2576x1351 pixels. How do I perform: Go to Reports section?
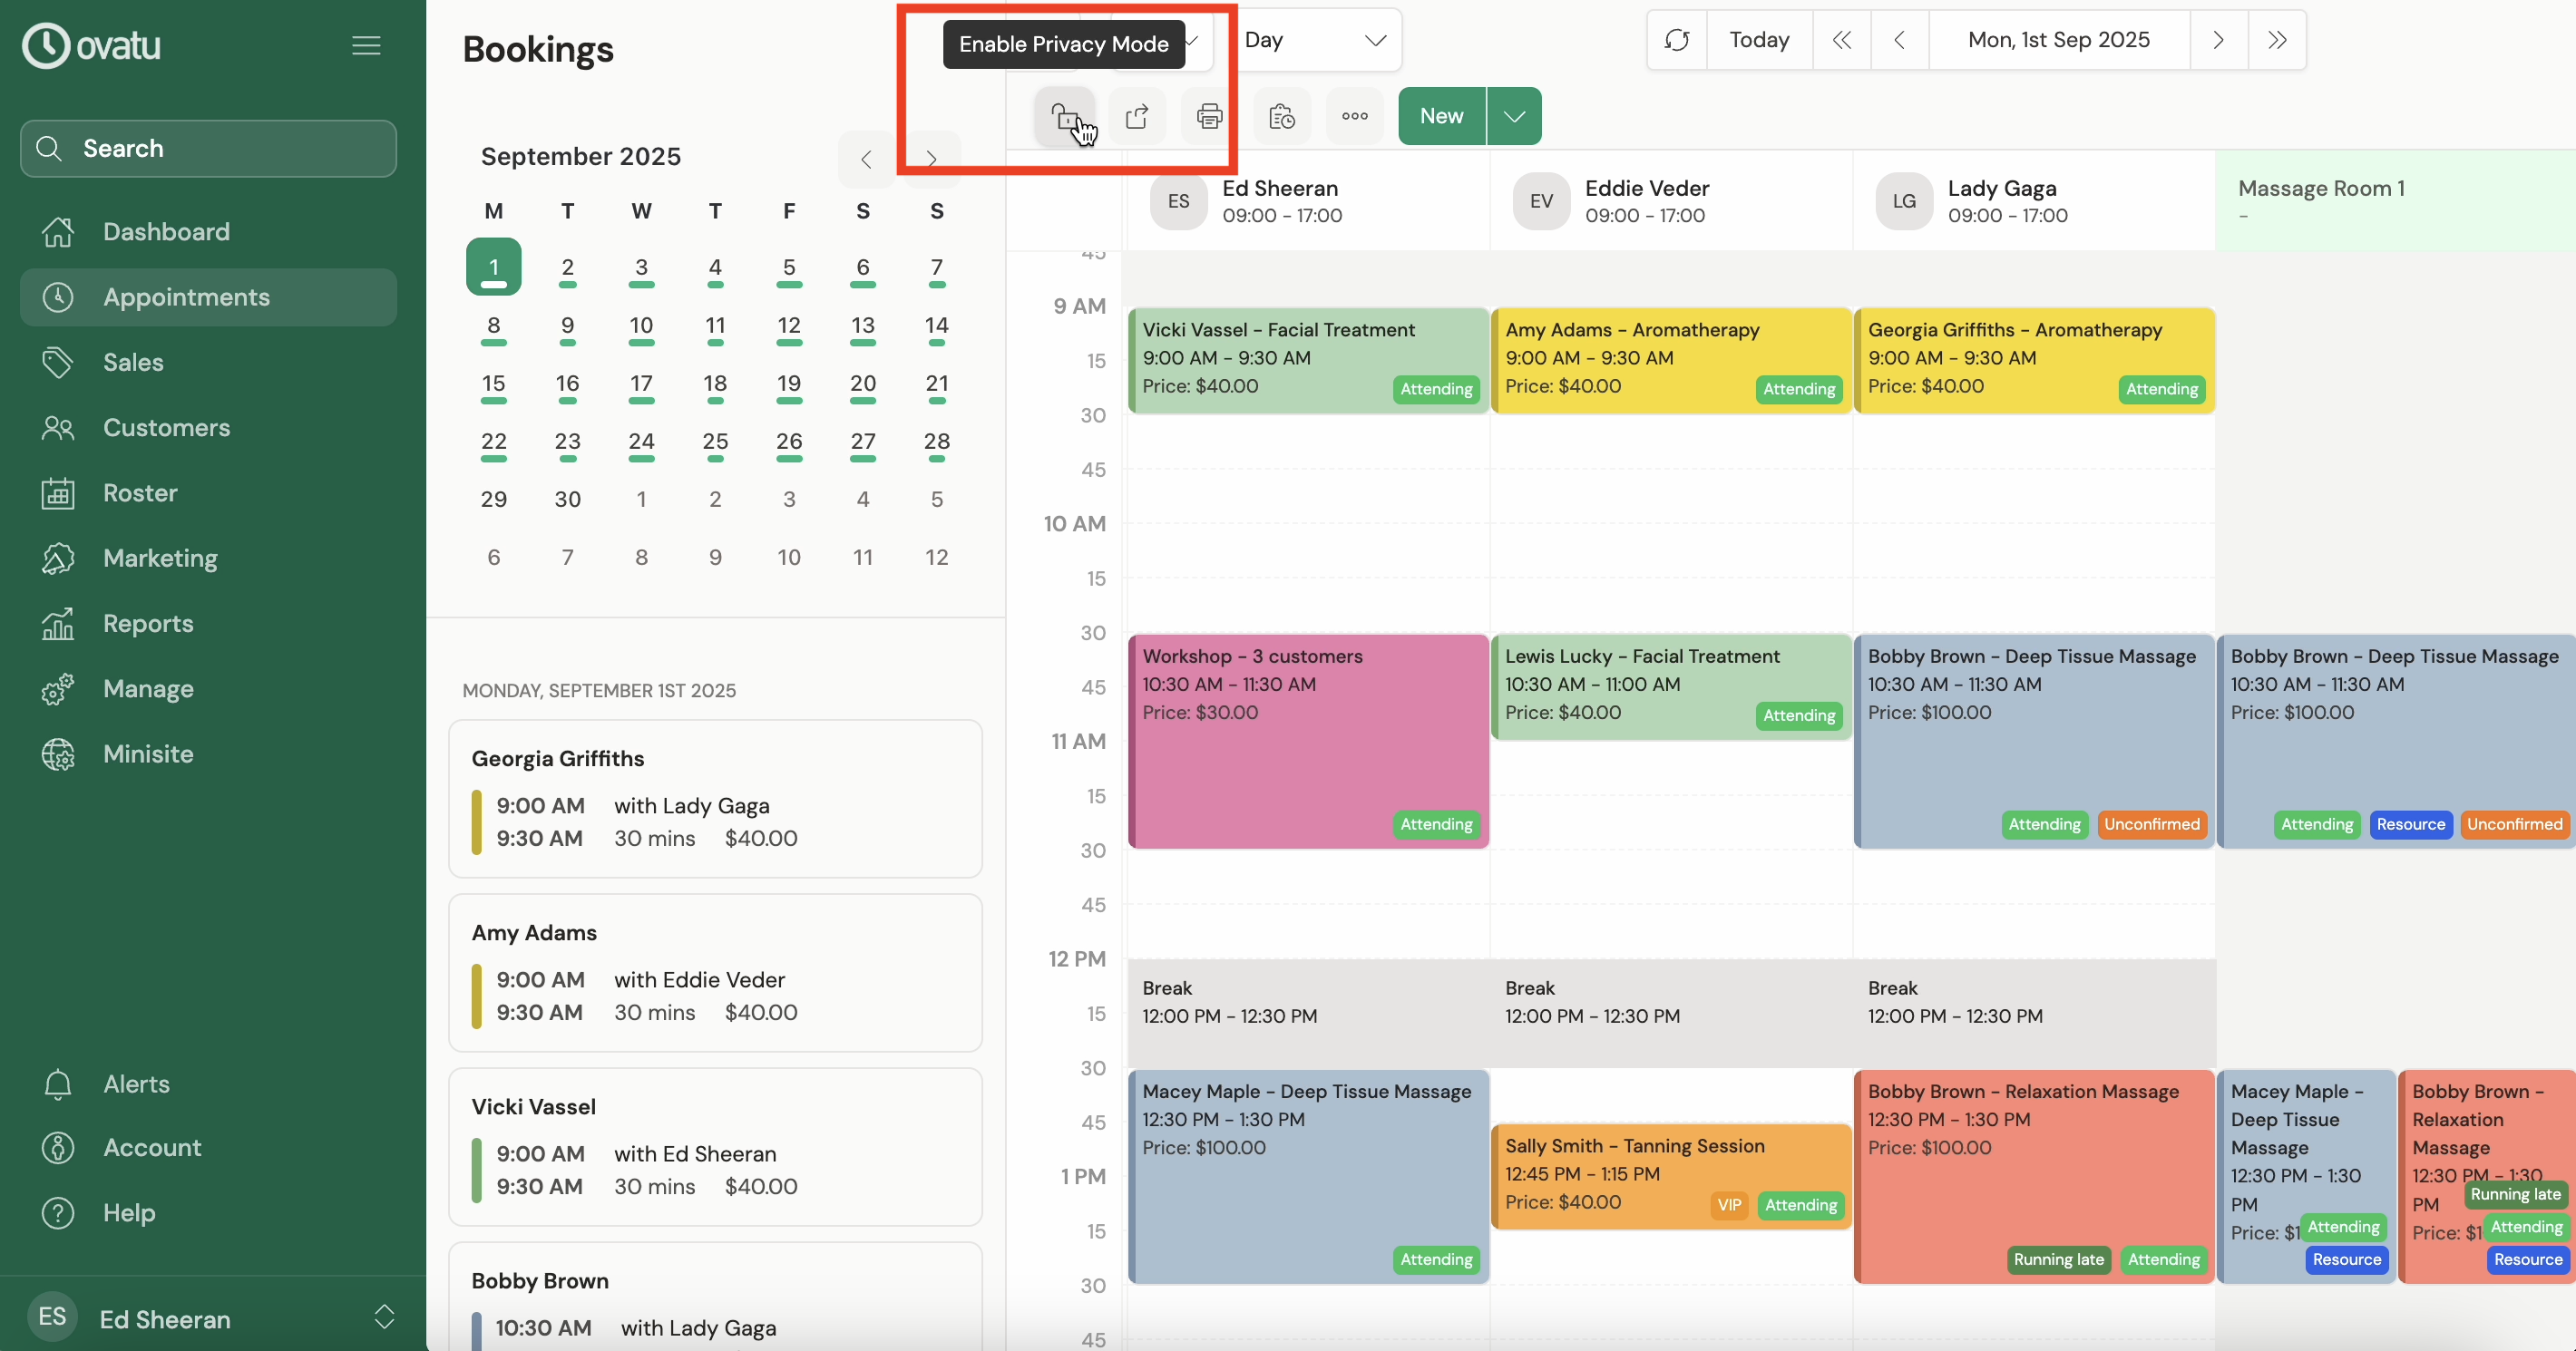[148, 624]
